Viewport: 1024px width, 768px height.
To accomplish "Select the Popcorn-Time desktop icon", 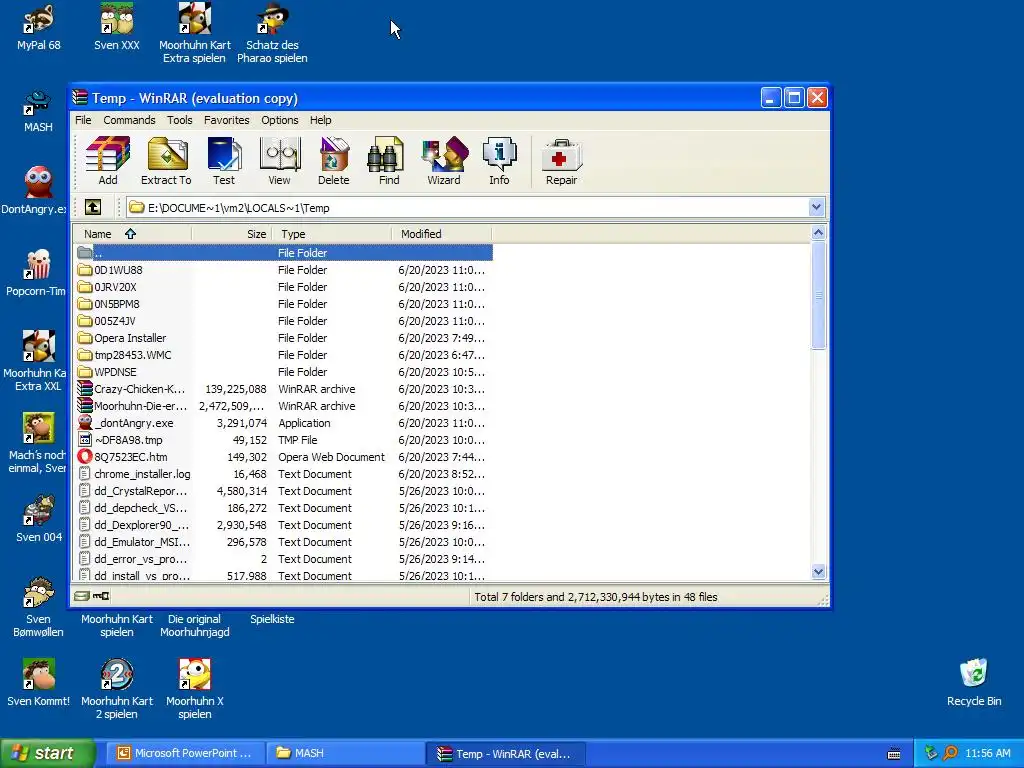I will [x=37, y=274].
